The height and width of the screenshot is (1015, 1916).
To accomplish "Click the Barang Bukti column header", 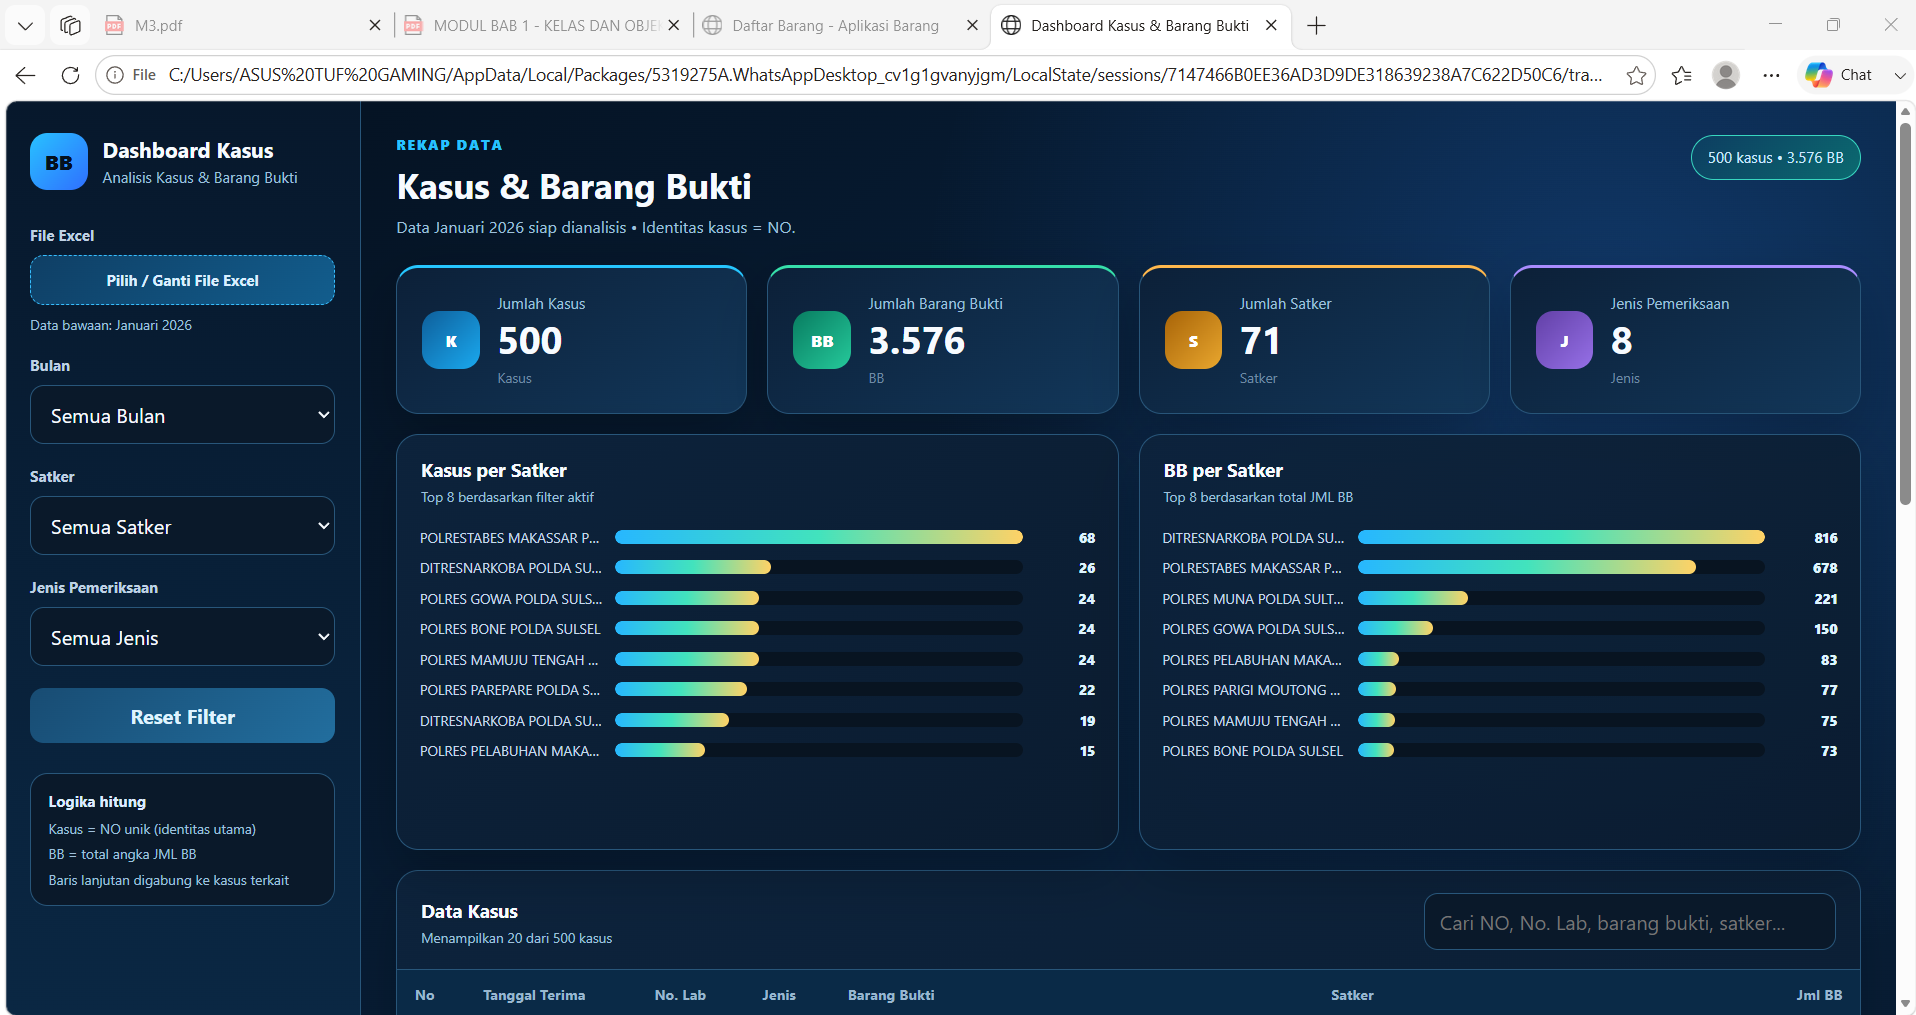I will point(891,995).
